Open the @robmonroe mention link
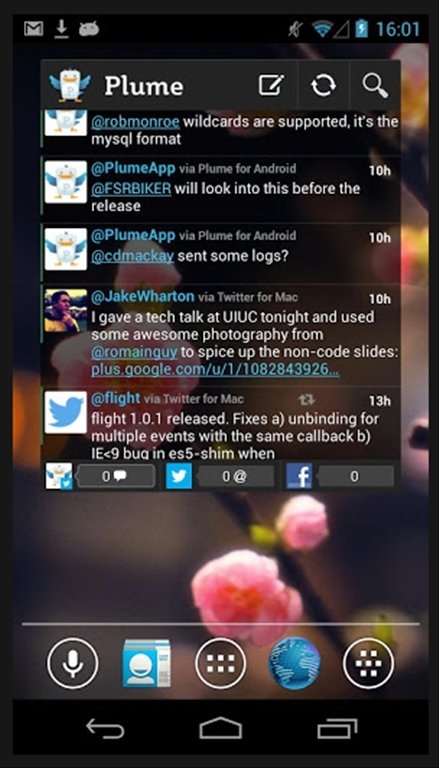The height and width of the screenshot is (768, 439). pyautogui.click(x=135, y=121)
